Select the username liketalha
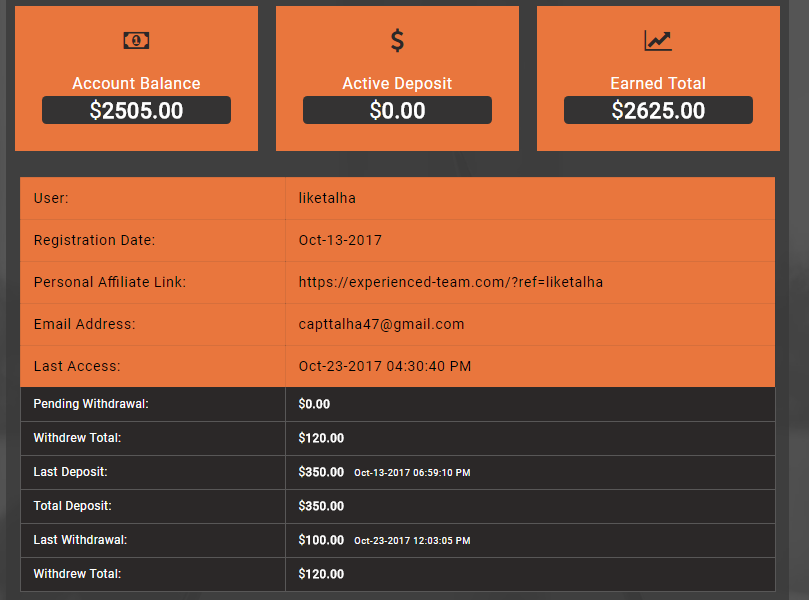The height and width of the screenshot is (600, 809). tap(327, 198)
